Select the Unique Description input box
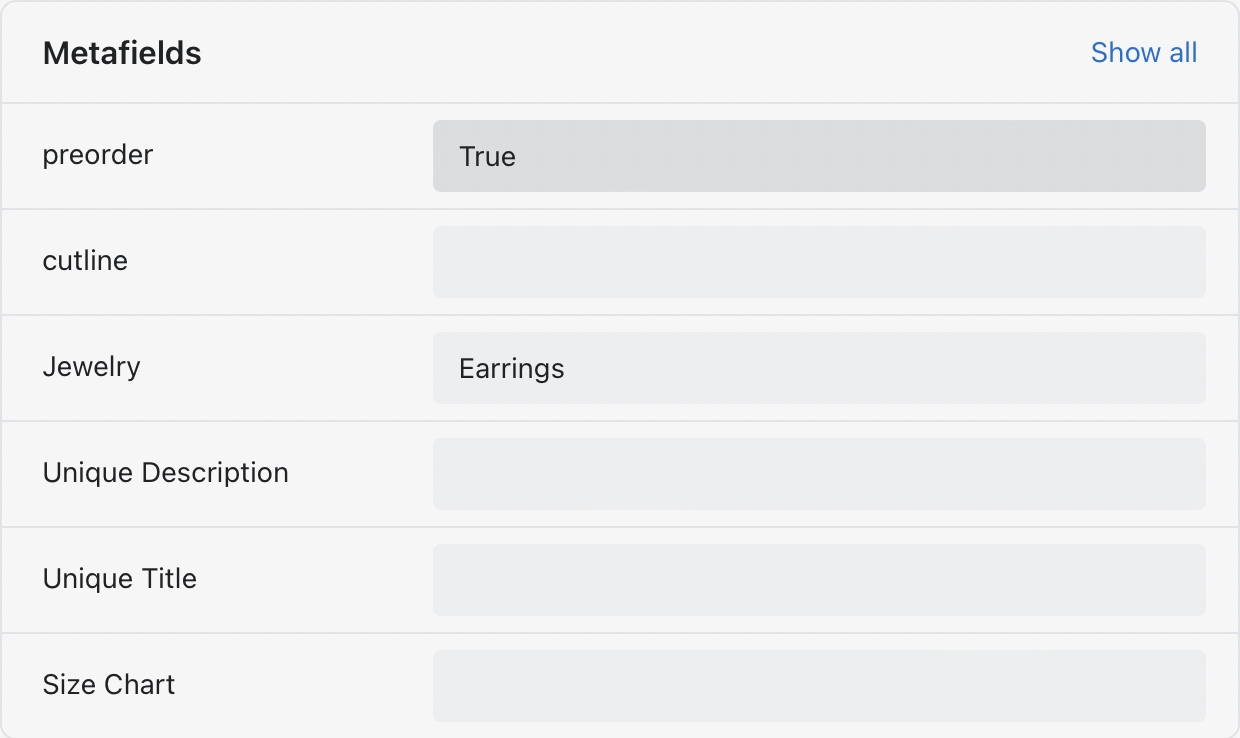This screenshot has width=1240, height=738. click(819, 474)
